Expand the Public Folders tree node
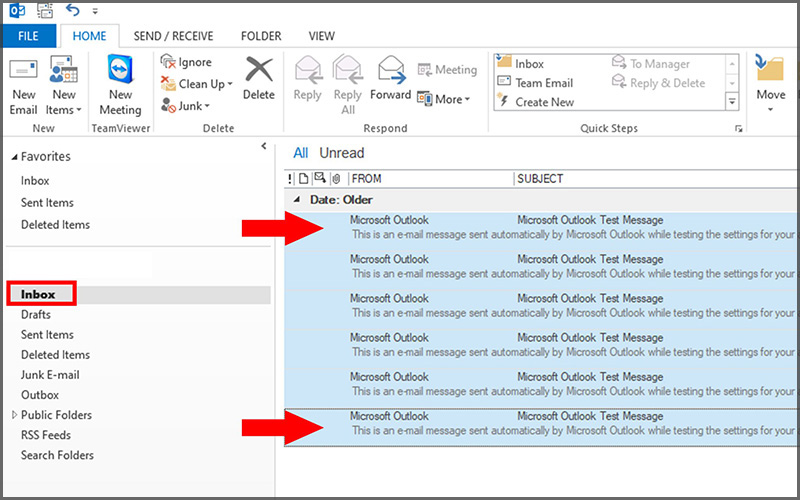The width and height of the screenshot is (800, 500). [14, 415]
